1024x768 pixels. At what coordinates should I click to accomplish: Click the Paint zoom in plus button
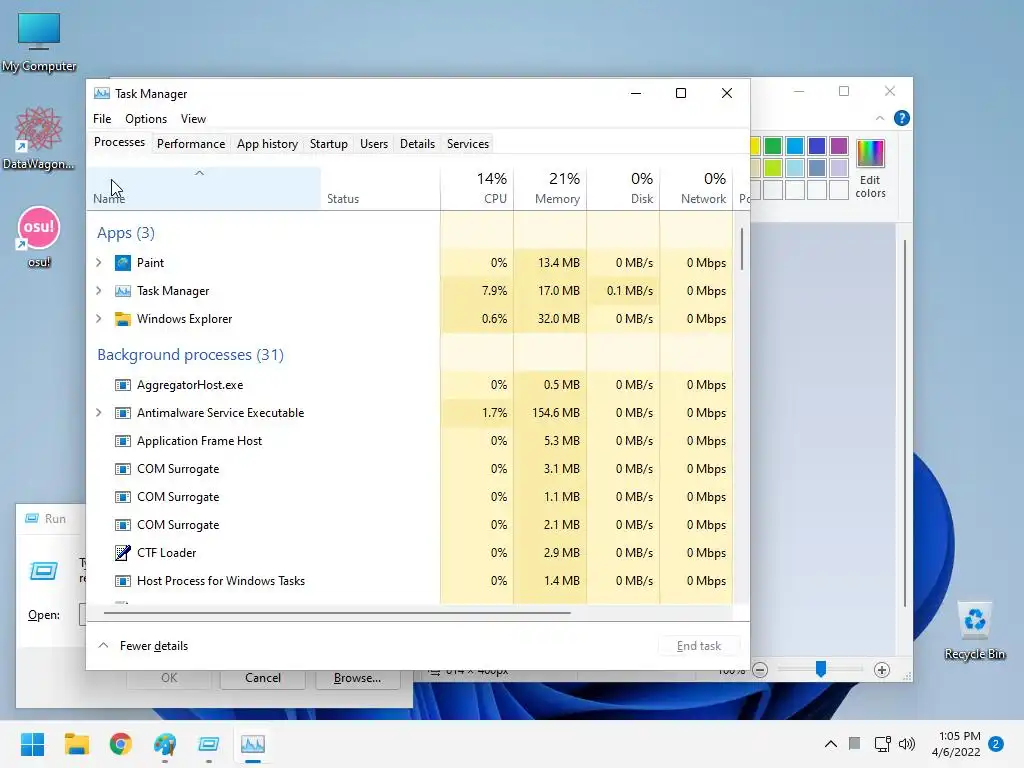(x=882, y=670)
